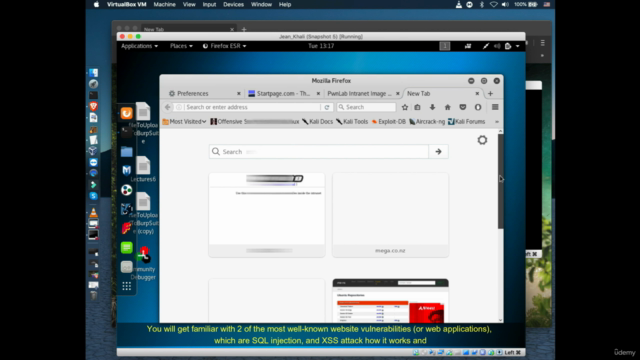Viewport: 640px width, 360px height.
Task: Reload the page with the refresh icon
Action: point(327,107)
